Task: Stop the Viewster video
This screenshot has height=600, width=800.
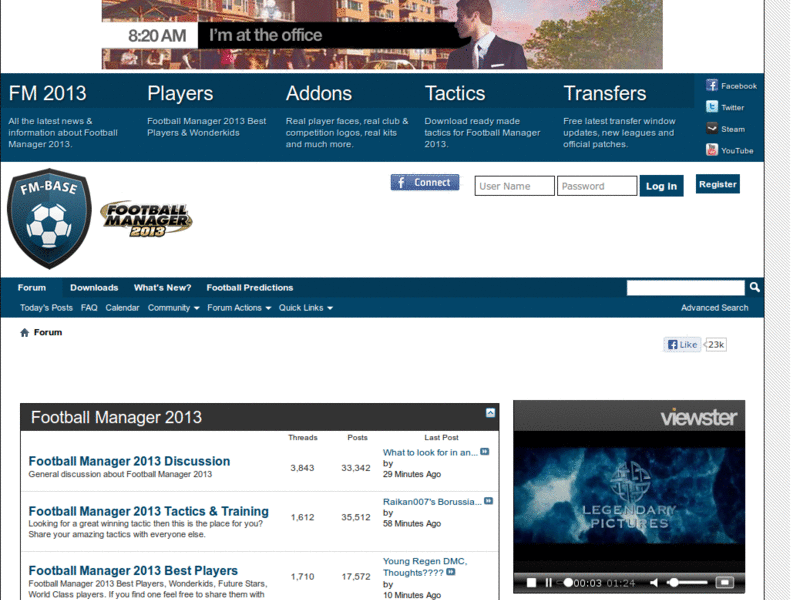Action: (531, 582)
